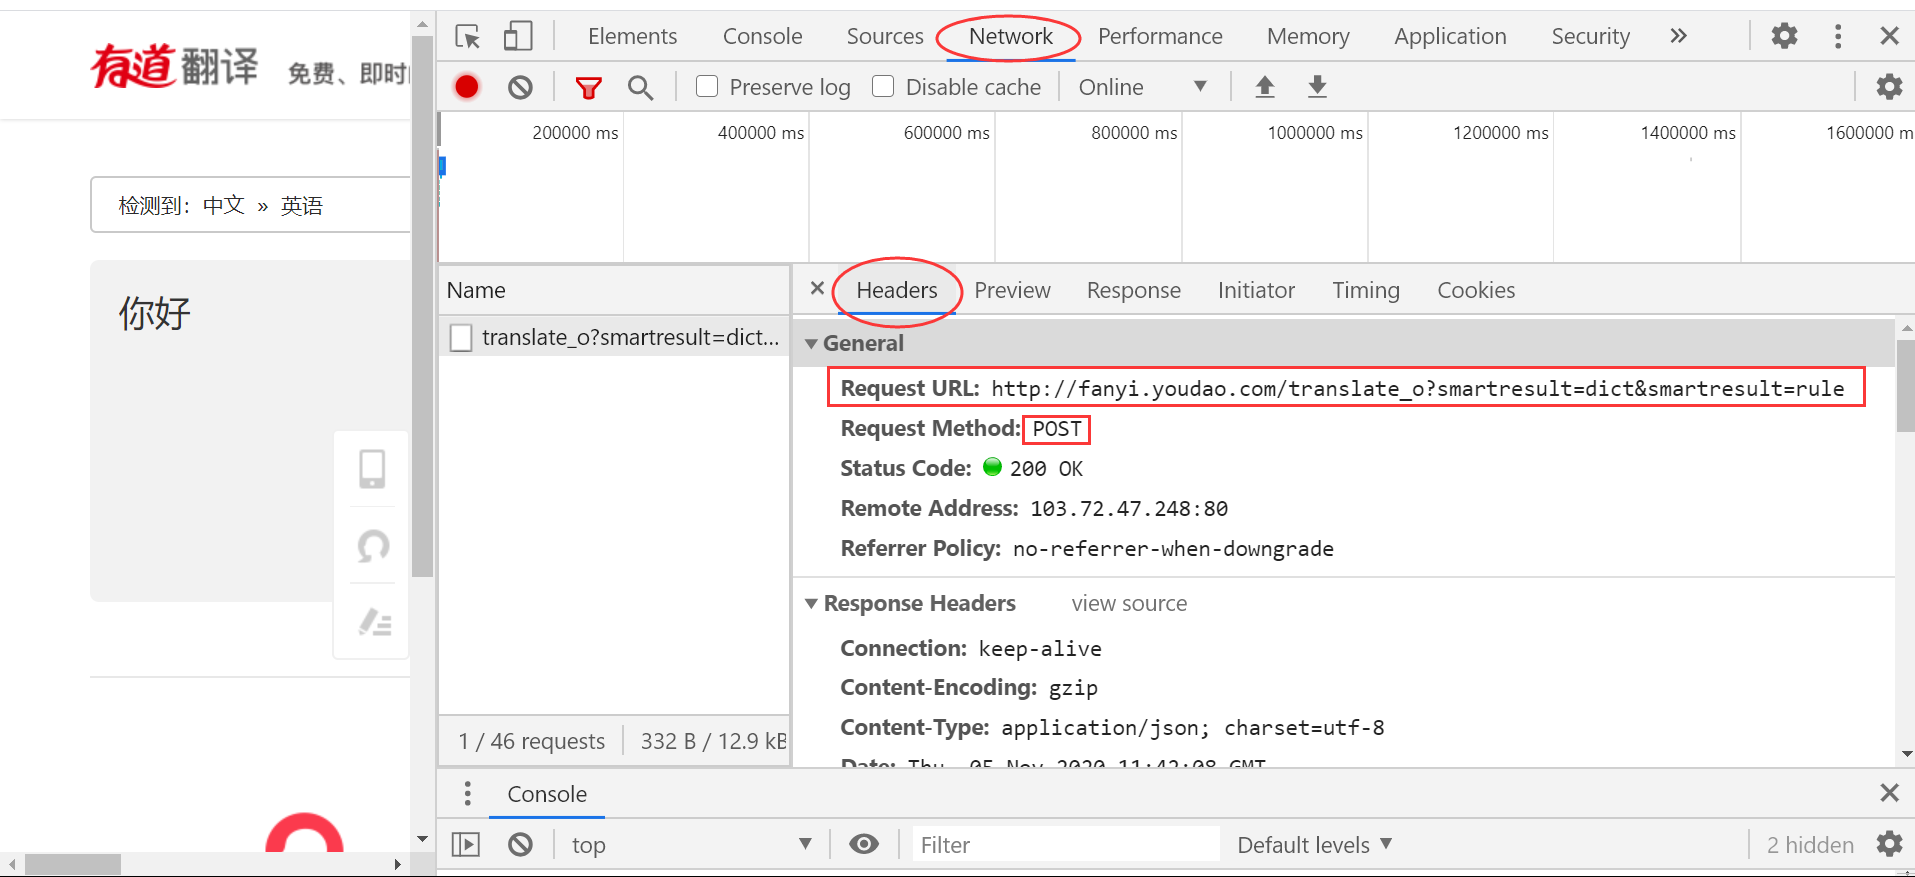The width and height of the screenshot is (1915, 877).
Task: Click the 2 hidden messages label
Action: pyautogui.click(x=1809, y=845)
